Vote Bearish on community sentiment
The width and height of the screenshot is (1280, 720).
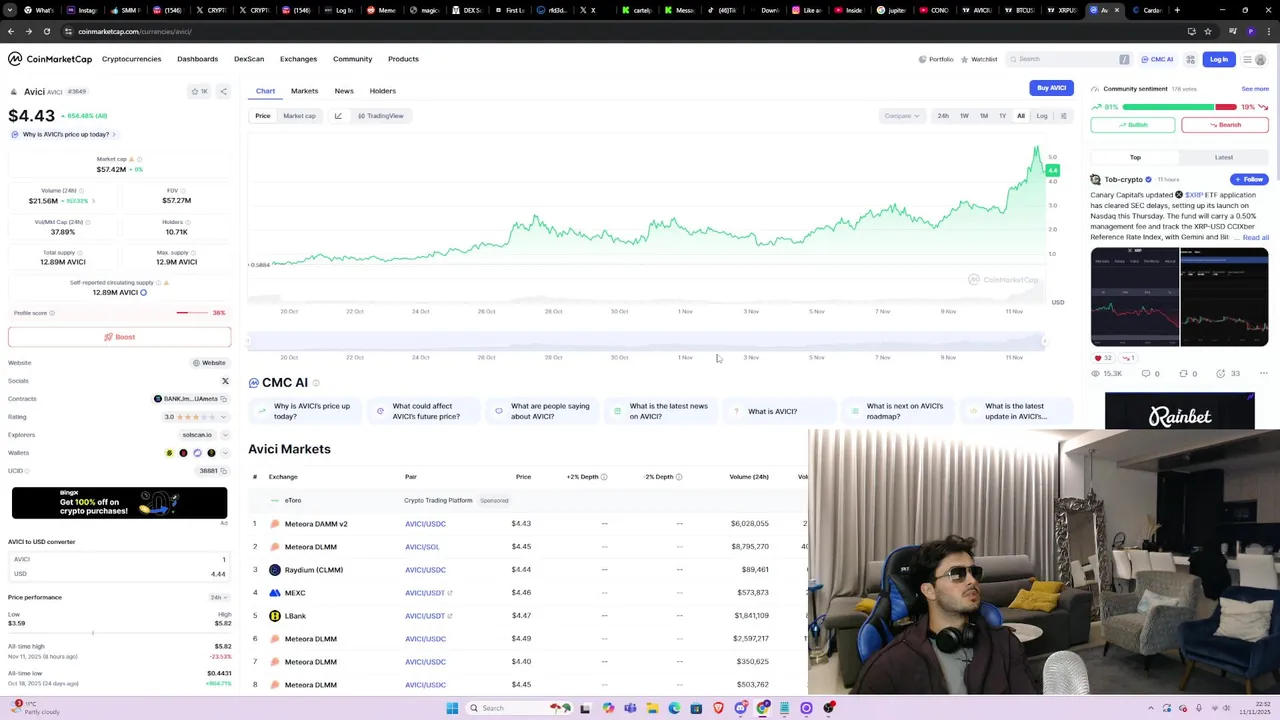1225,125
